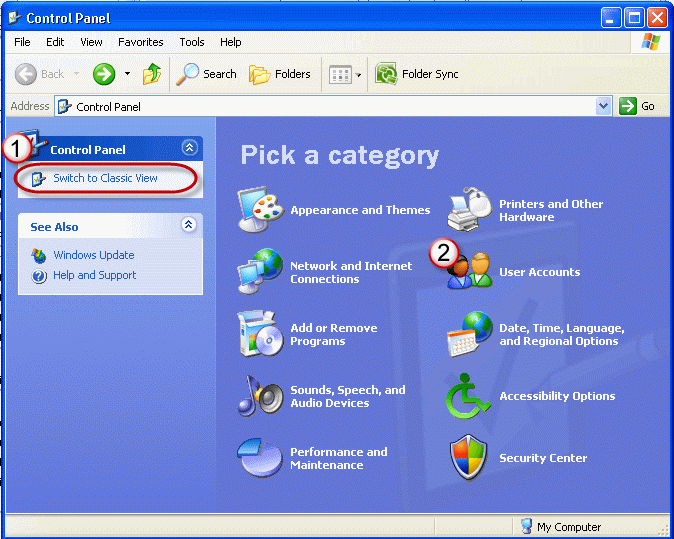Click the green Forward arrow button
Viewport: 674px width, 539px height.
(104, 74)
